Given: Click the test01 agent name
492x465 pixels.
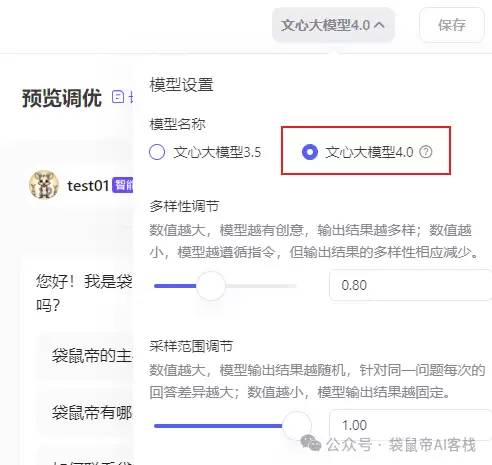Looking at the screenshot, I should click(x=88, y=186).
